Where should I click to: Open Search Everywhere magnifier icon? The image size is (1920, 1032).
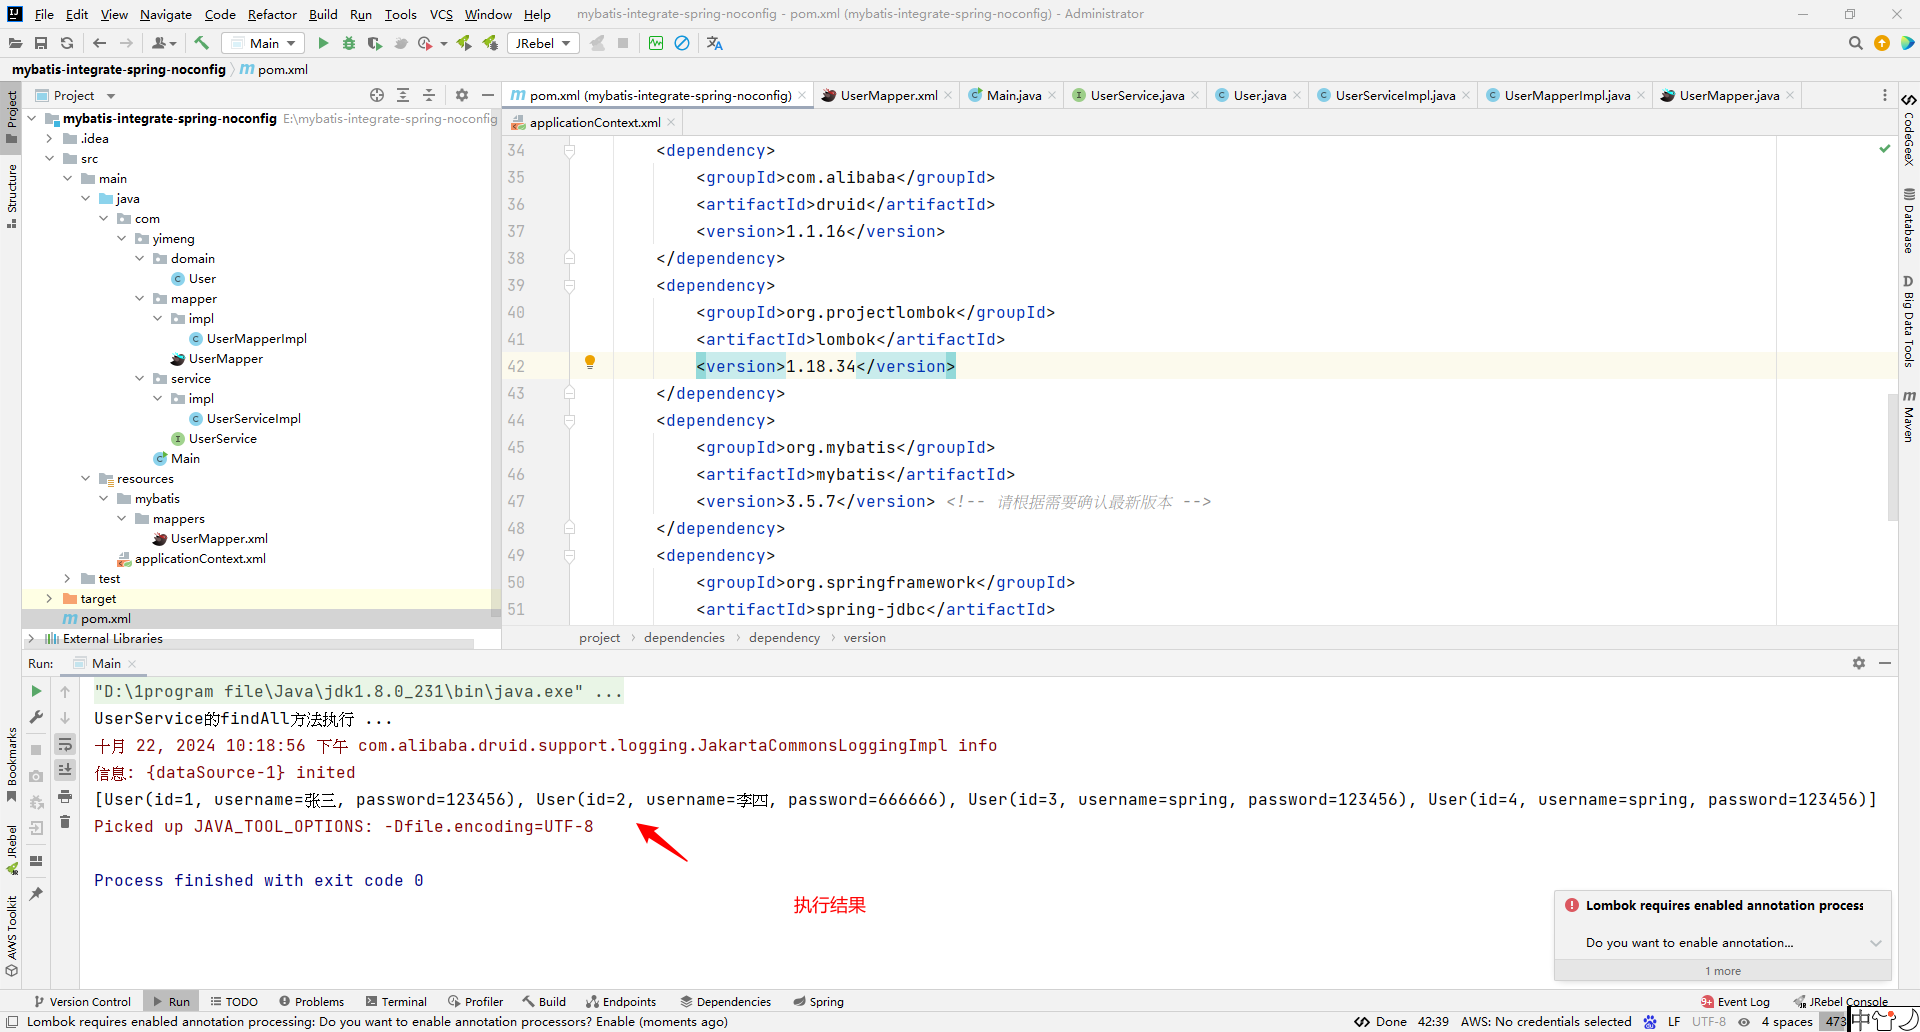pyautogui.click(x=1855, y=43)
